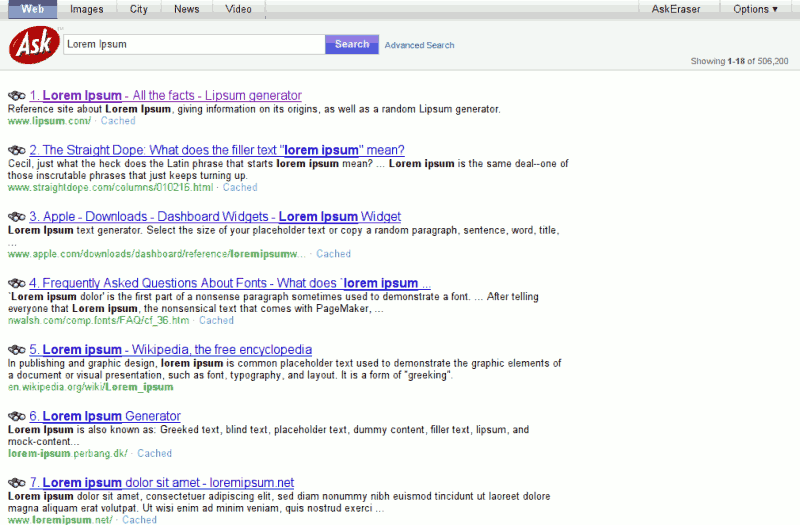Click binoculars icon beside Frequently Asked Questions result
This screenshot has height=525, width=800.
[17, 283]
